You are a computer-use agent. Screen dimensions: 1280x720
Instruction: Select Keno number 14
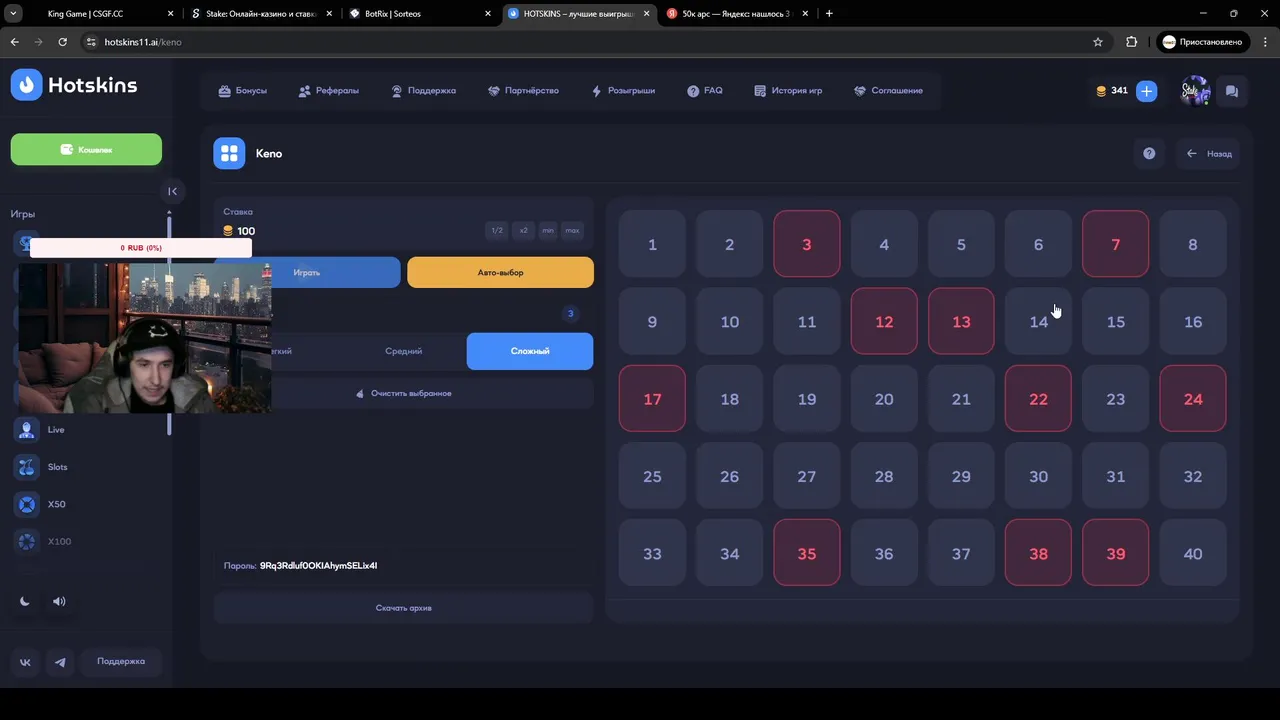click(1038, 321)
